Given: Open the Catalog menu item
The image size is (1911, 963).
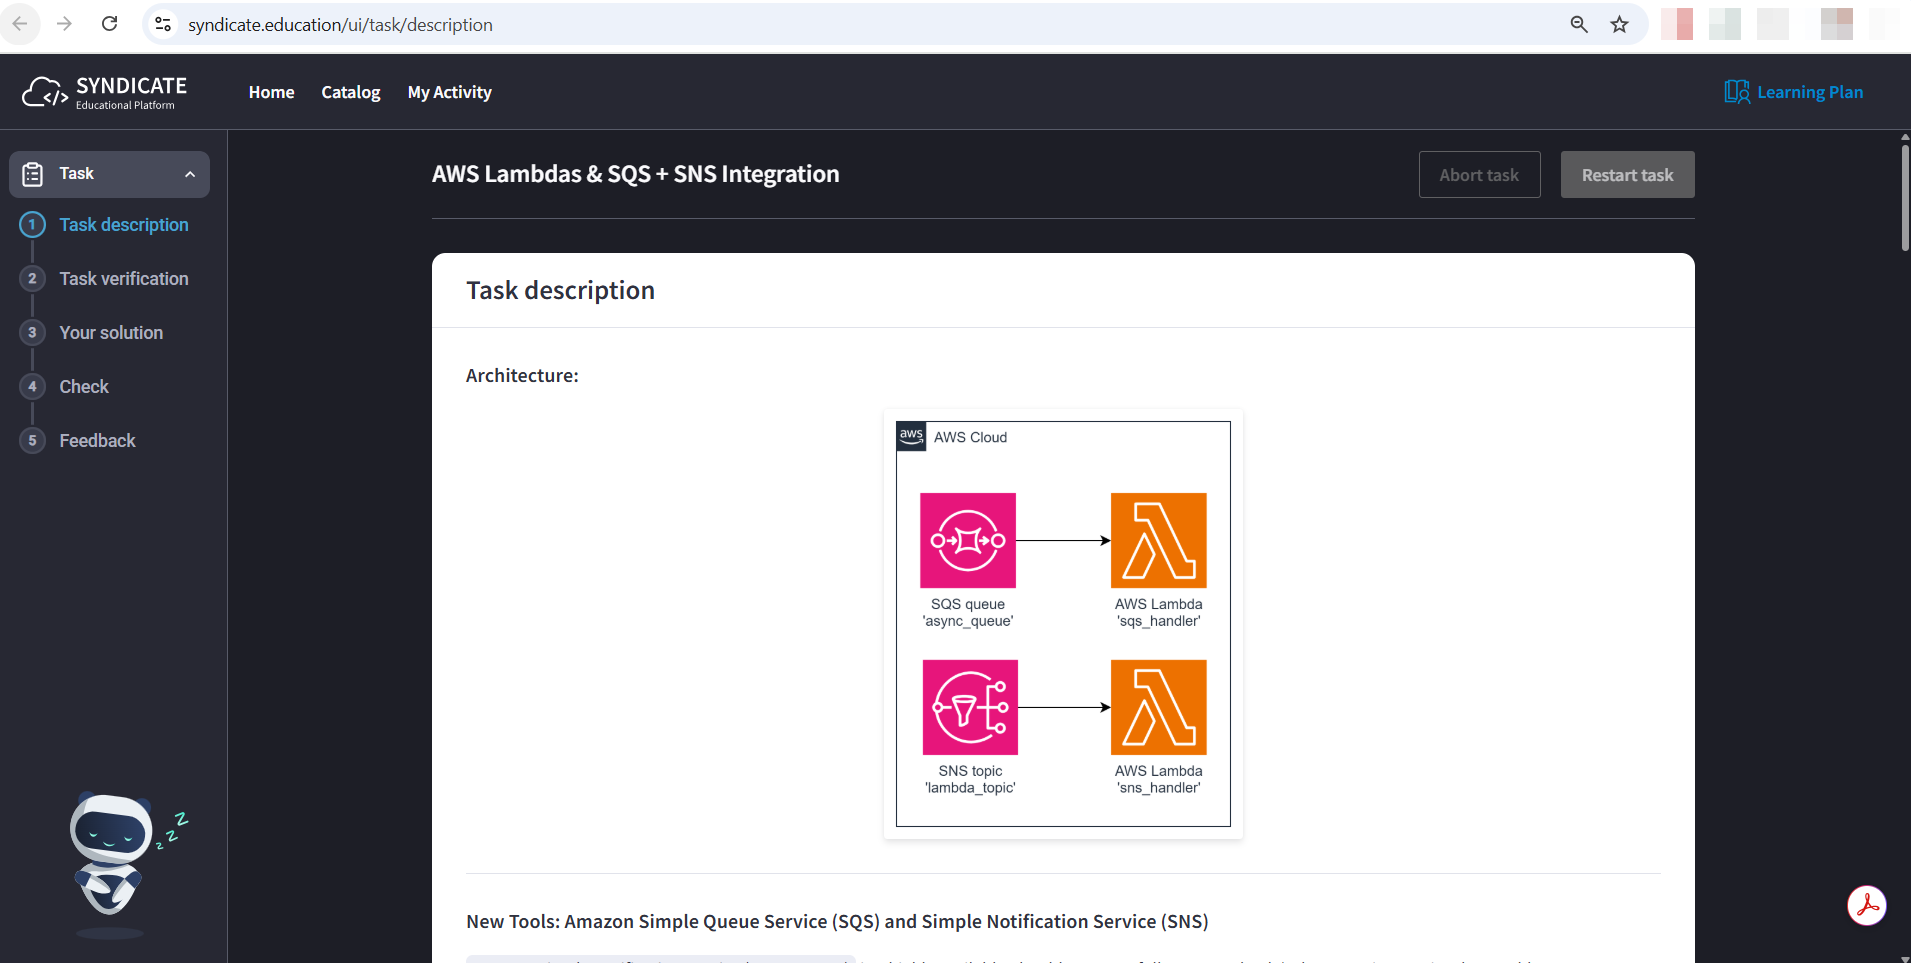Looking at the screenshot, I should click(351, 92).
